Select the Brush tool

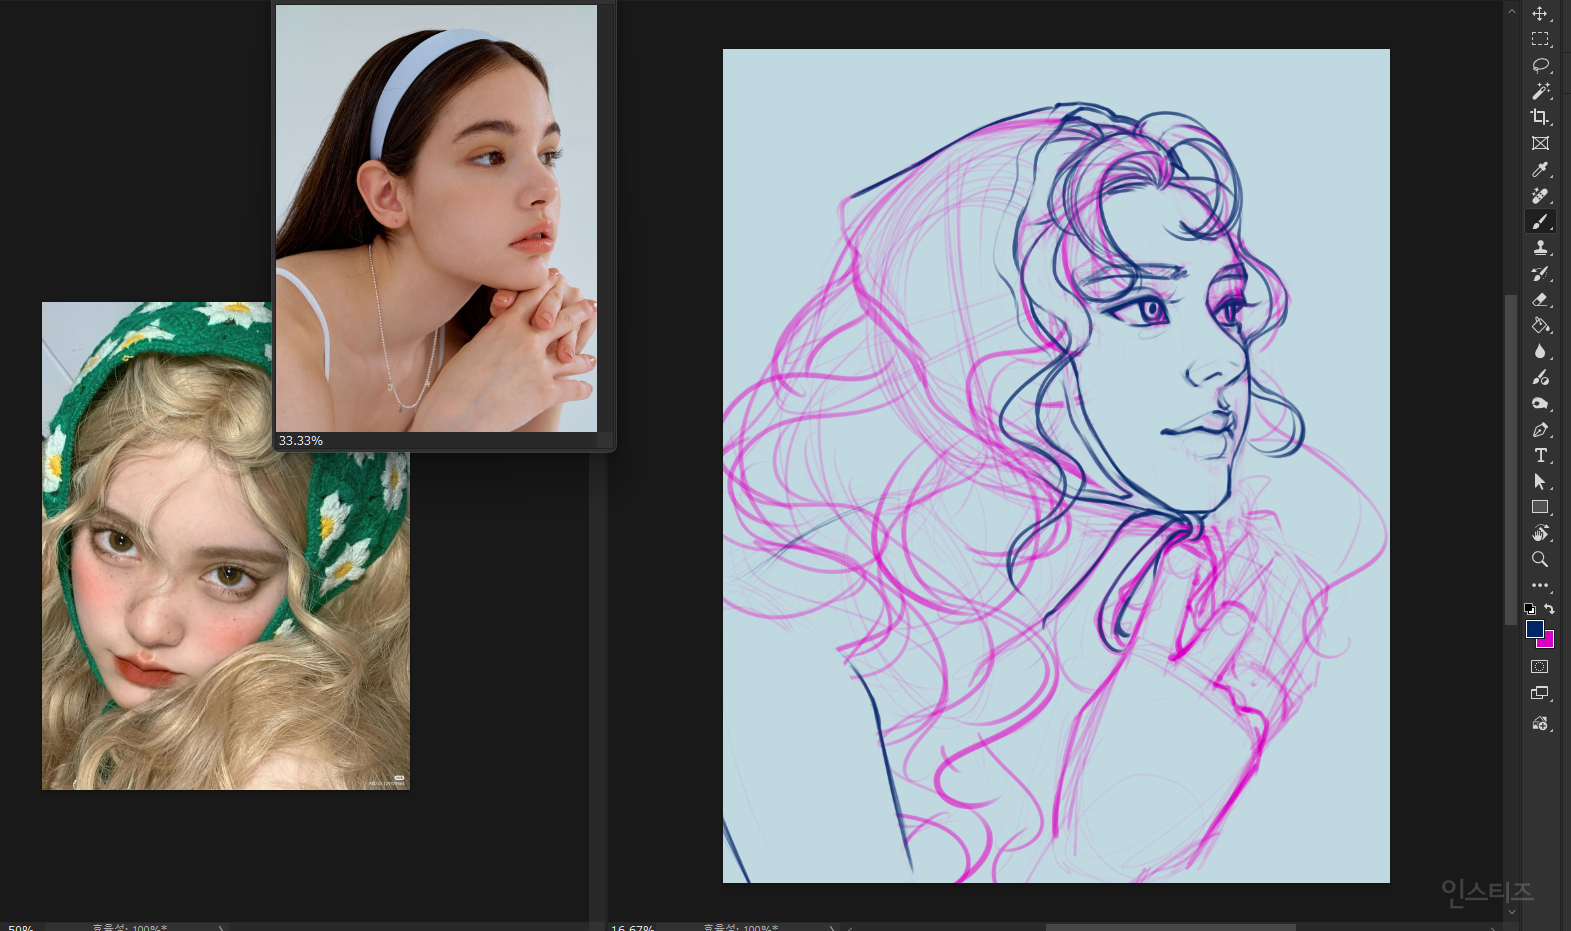pyautogui.click(x=1540, y=222)
